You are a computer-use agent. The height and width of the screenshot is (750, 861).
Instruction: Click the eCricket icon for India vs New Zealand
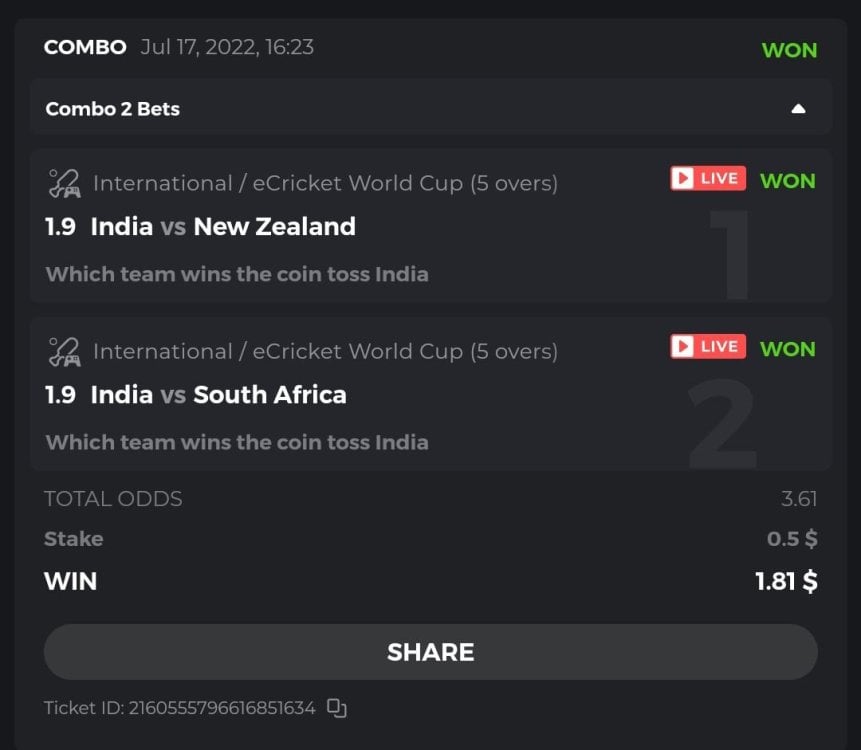(x=64, y=184)
